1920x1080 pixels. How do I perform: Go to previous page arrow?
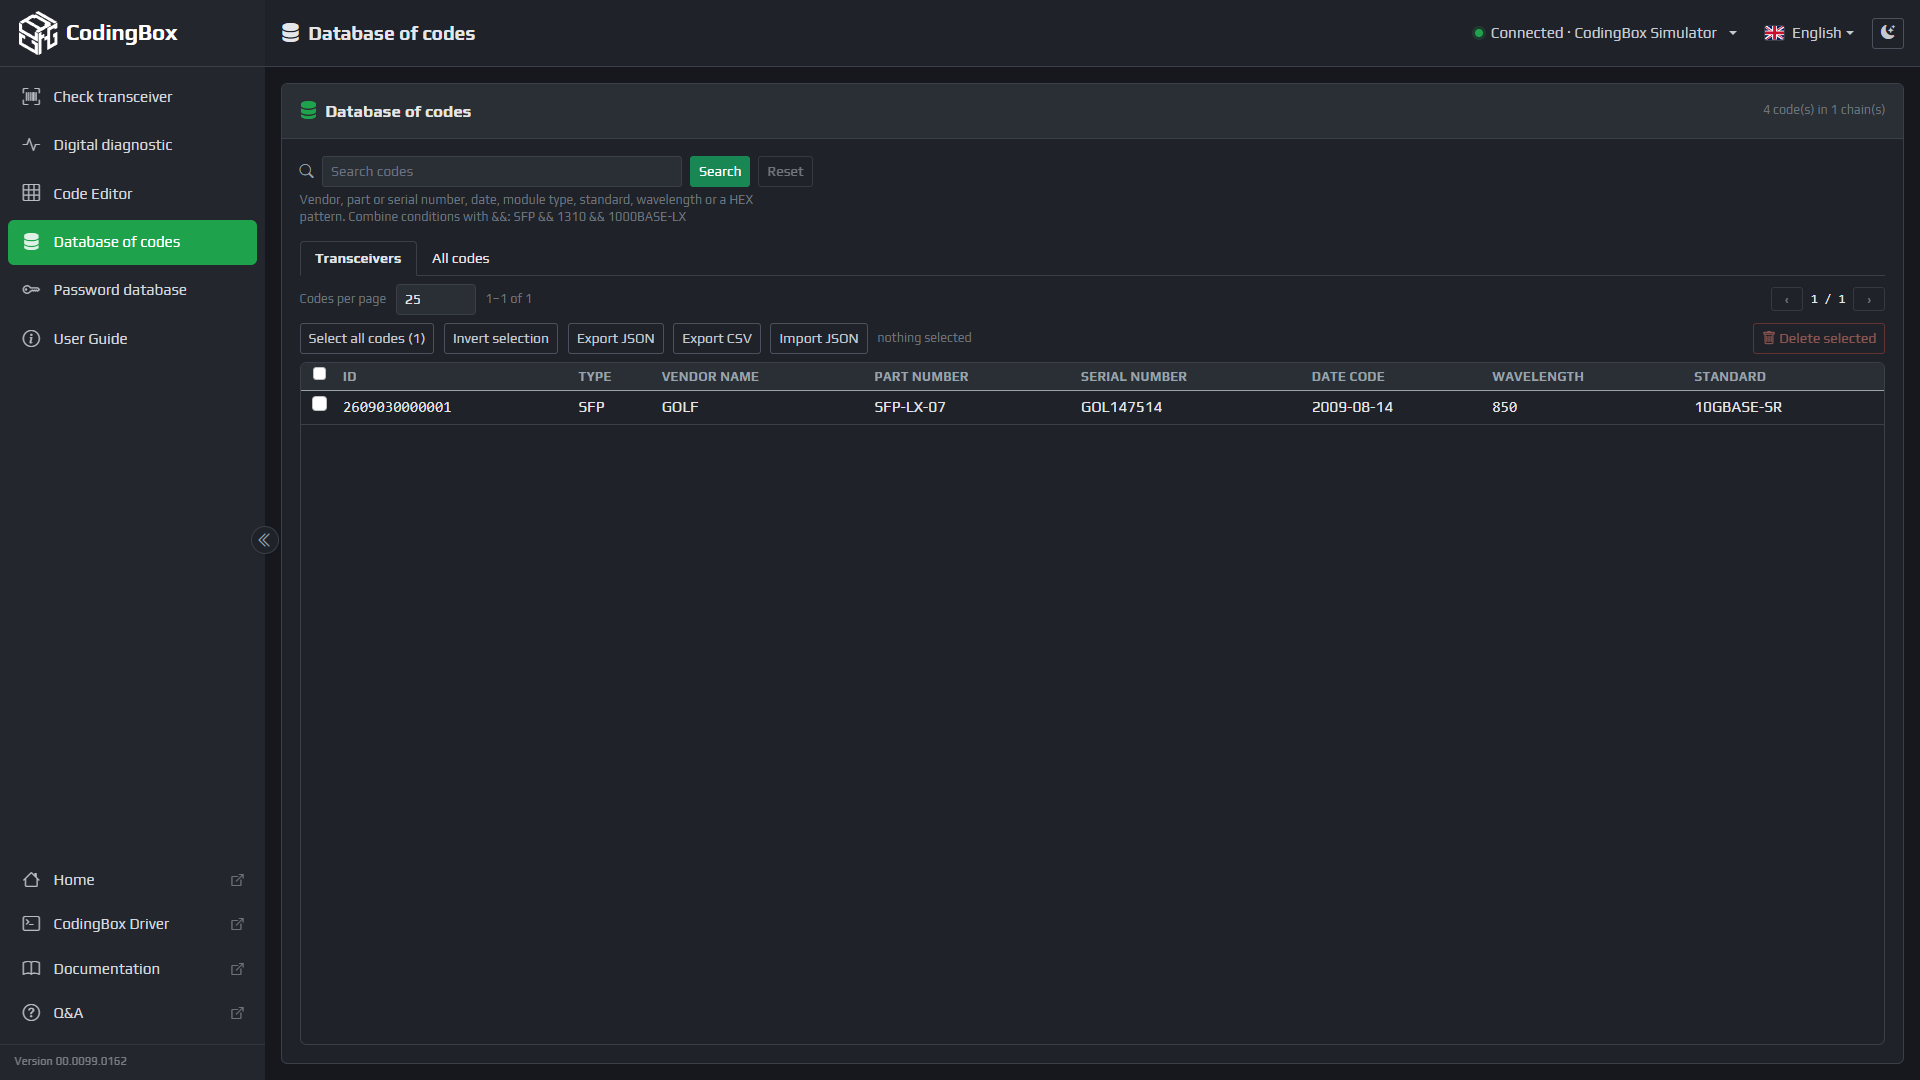click(1786, 299)
